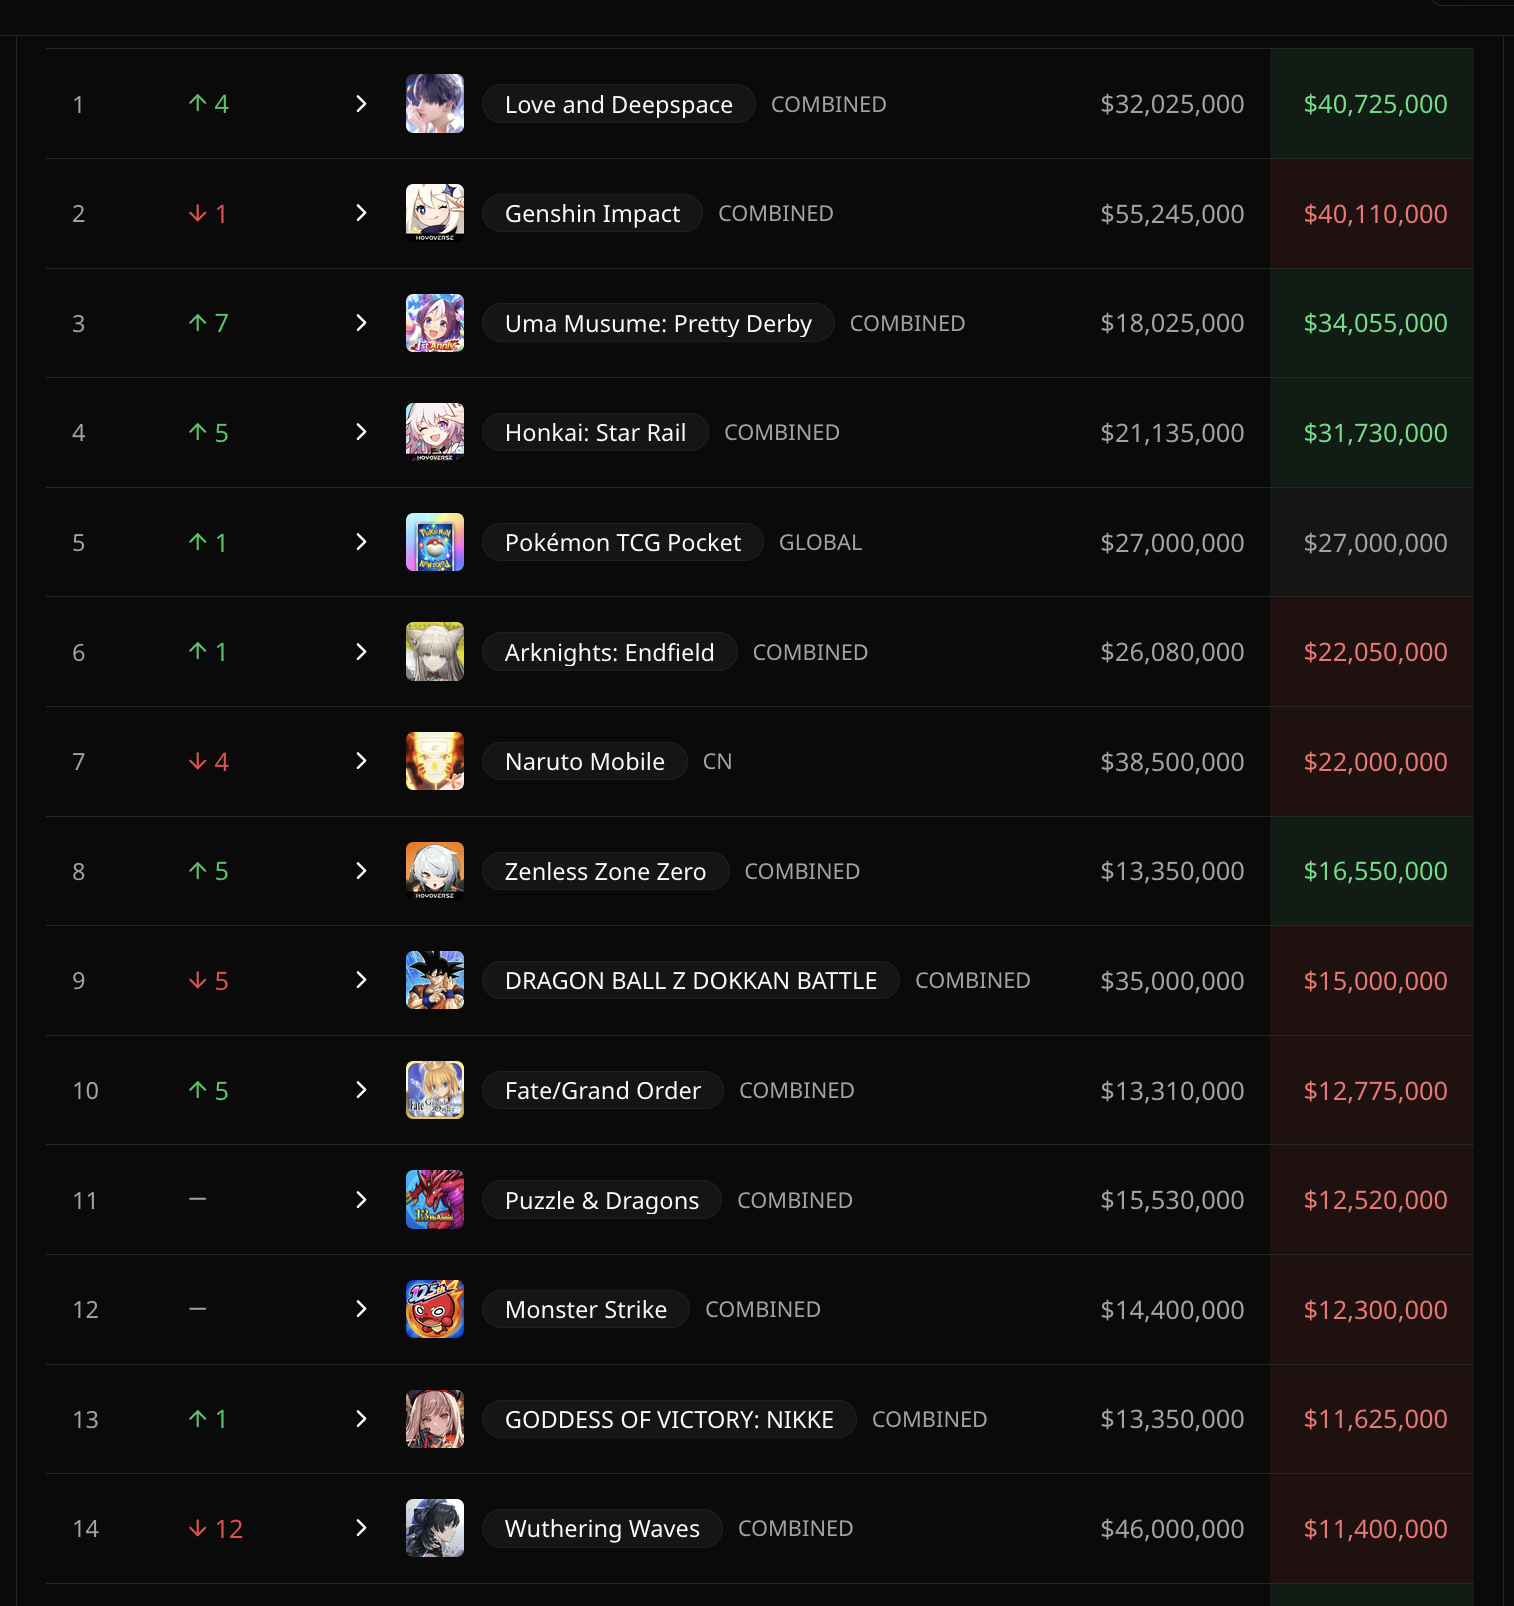This screenshot has height=1606, width=1514.
Task: Click the Wuthering Waves name label
Action: (x=602, y=1528)
